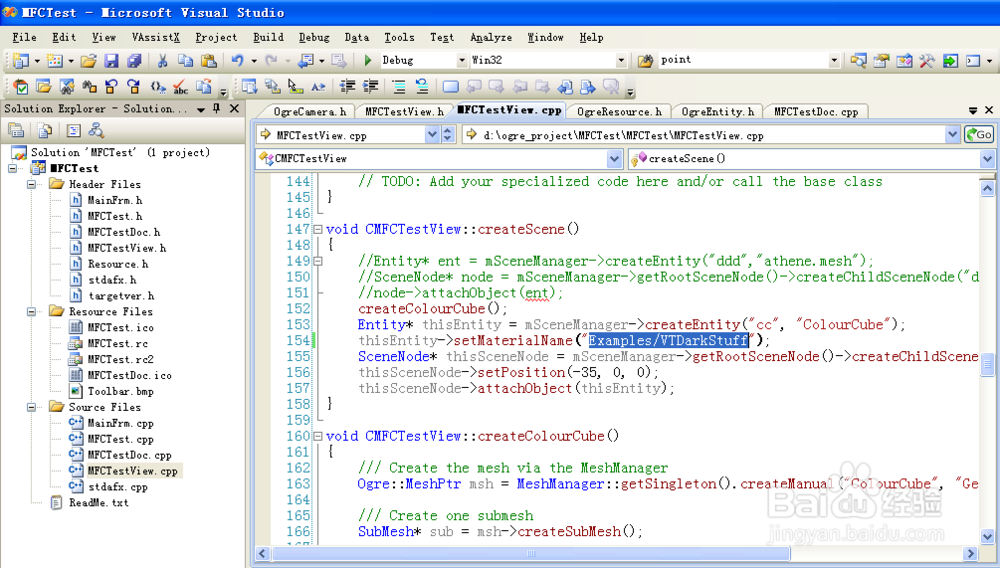The width and height of the screenshot is (1000, 568).
Task: Click the VAssistX braces insert icon
Action: click(158, 87)
